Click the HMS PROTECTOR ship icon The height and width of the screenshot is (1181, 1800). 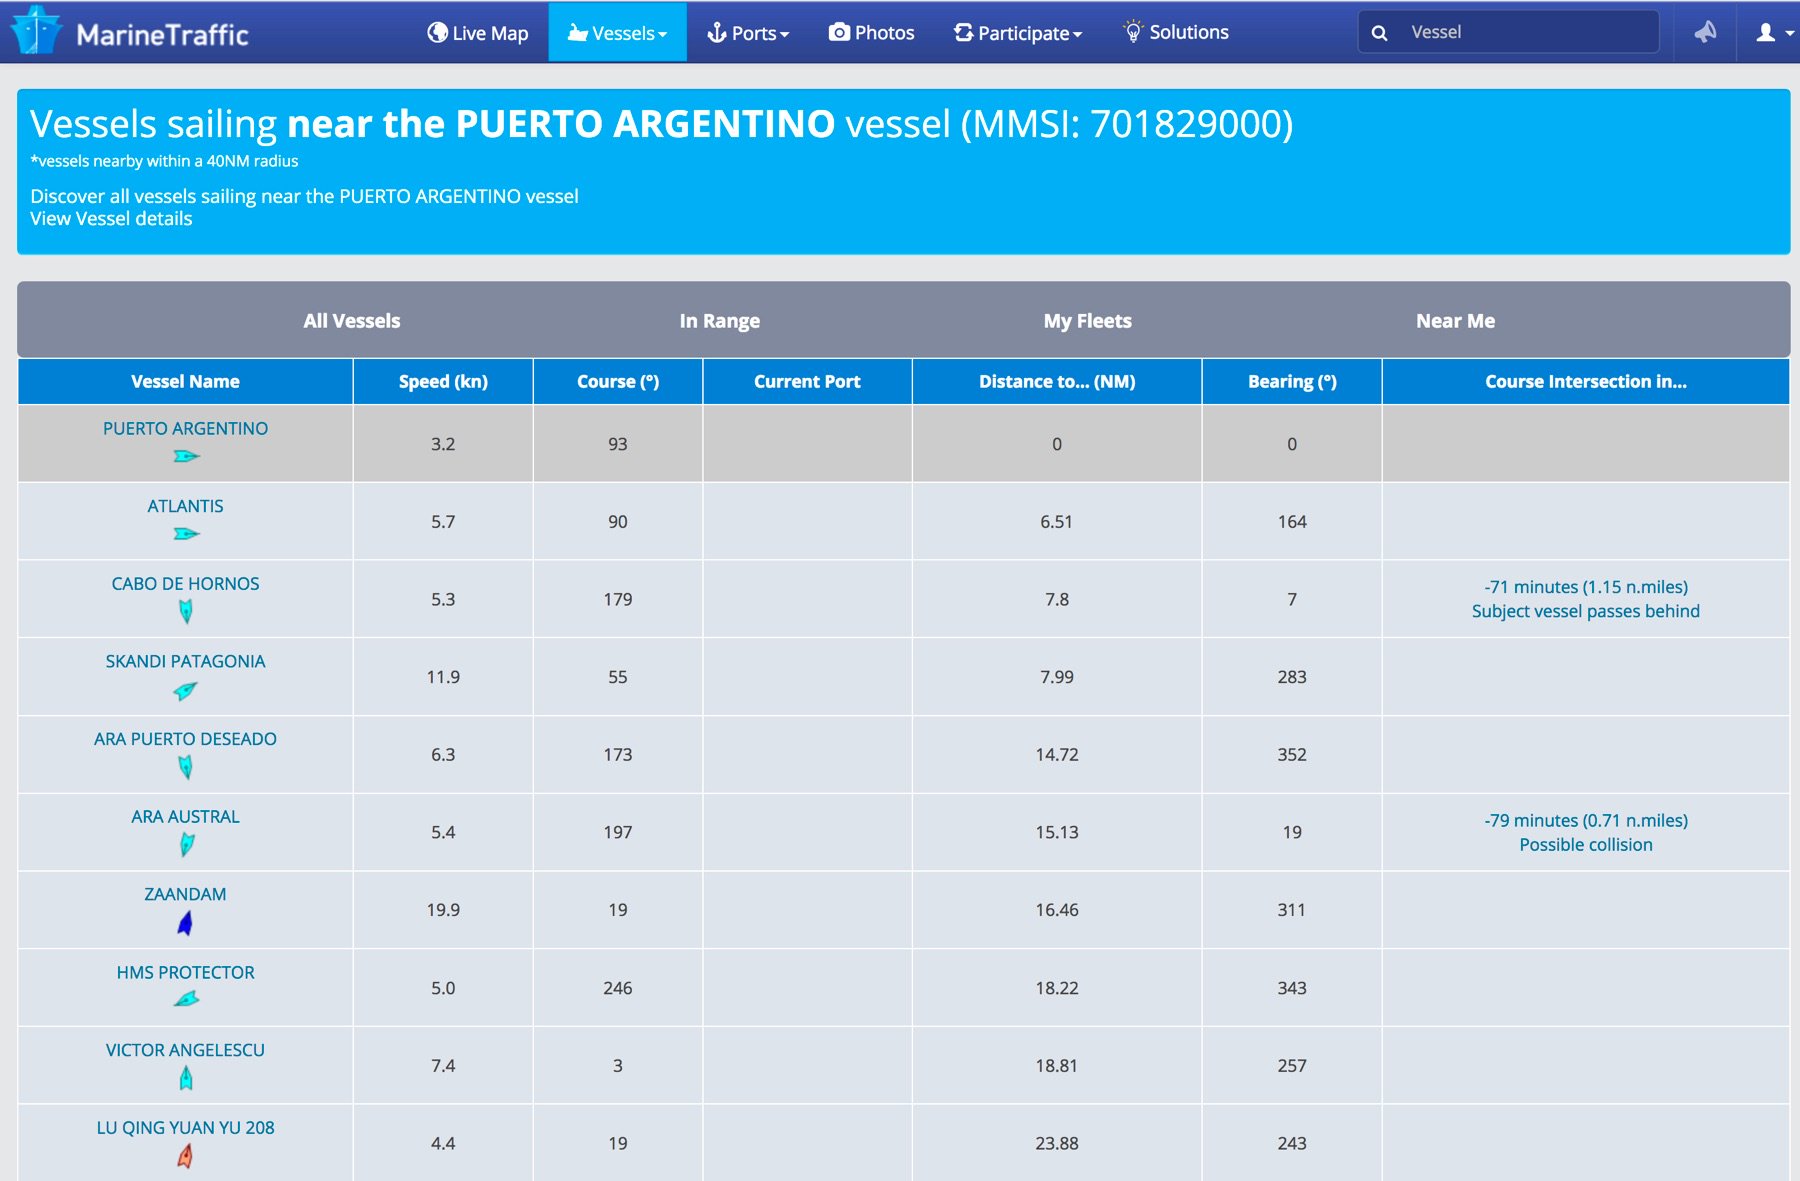(186, 999)
